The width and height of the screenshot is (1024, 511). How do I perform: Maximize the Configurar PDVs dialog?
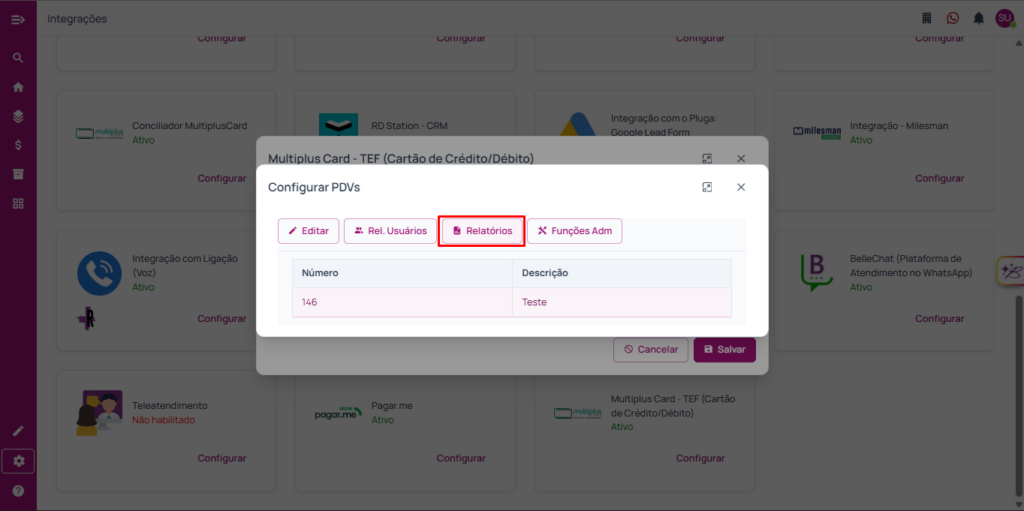click(707, 187)
